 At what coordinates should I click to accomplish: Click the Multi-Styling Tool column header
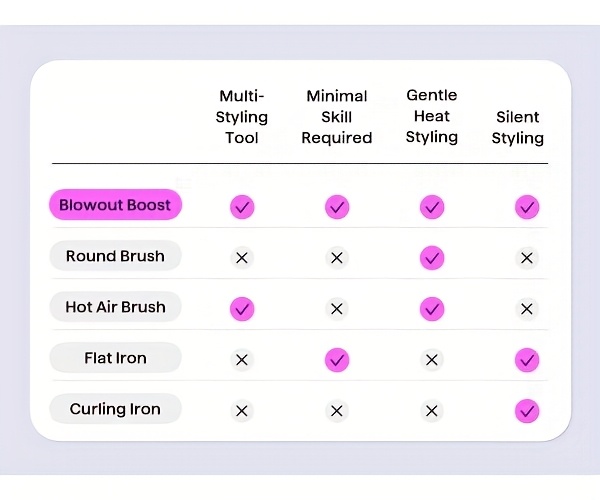pyautogui.click(x=242, y=117)
